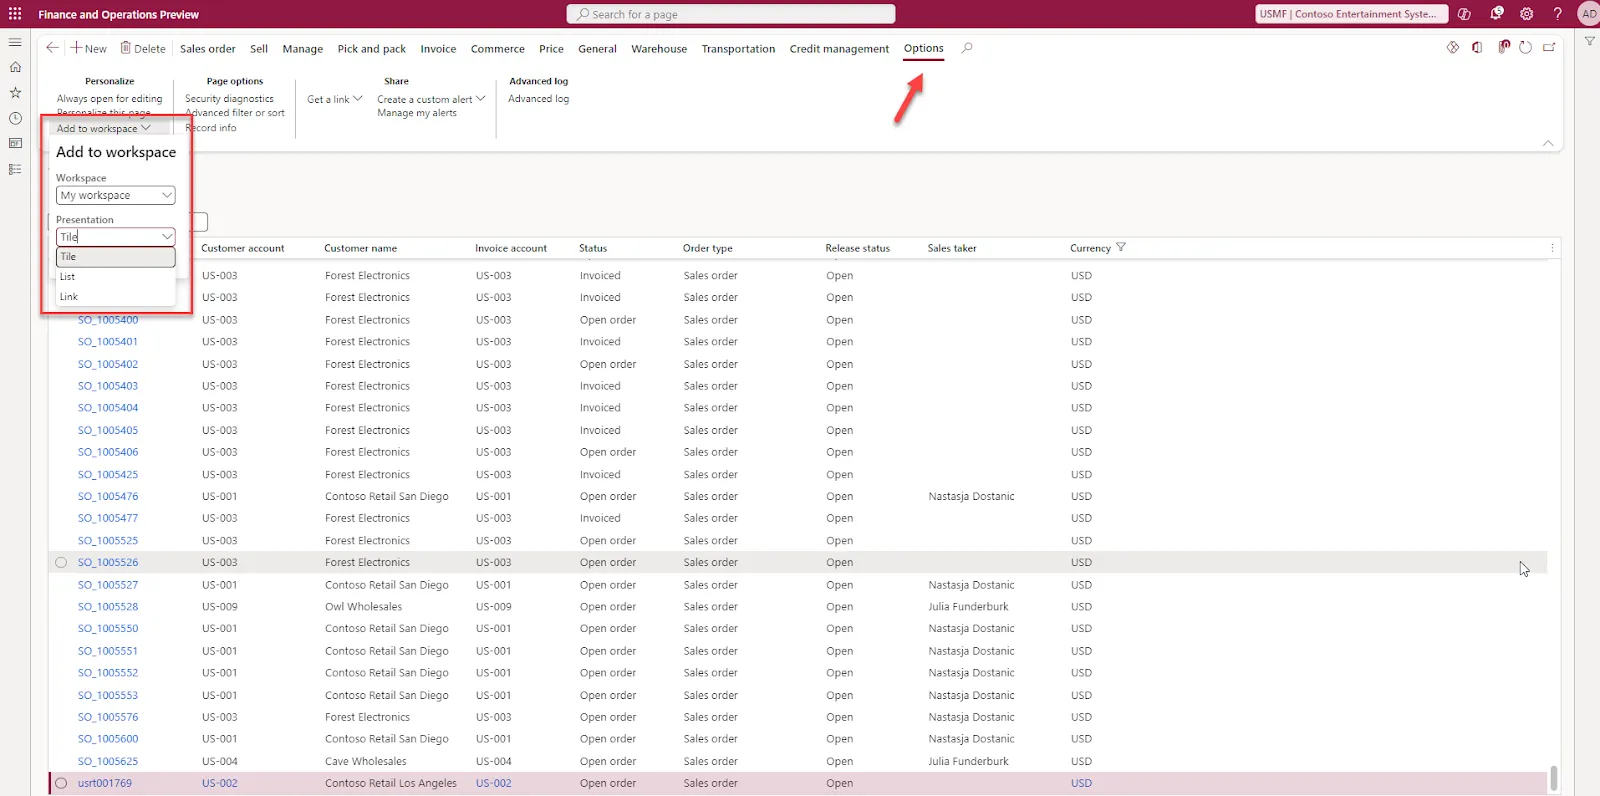Screen dimensions: 1600x796
Task: Expand Create a custom alert dropdown
Action: click(x=431, y=99)
